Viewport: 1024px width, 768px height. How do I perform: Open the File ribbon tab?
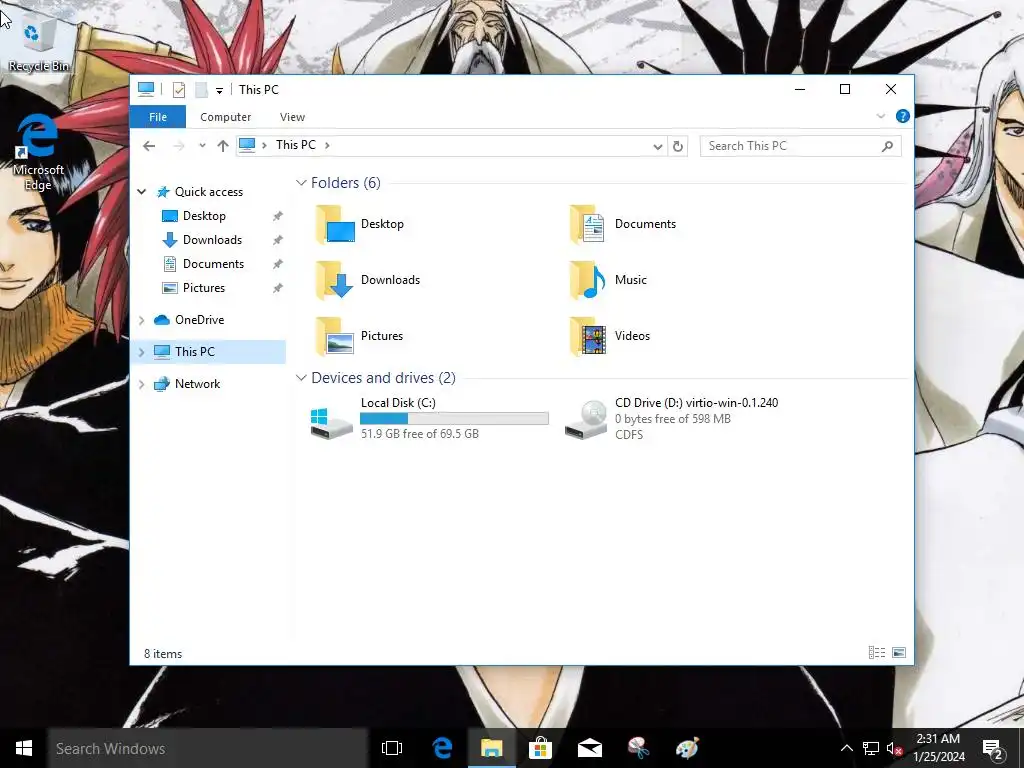click(x=158, y=117)
